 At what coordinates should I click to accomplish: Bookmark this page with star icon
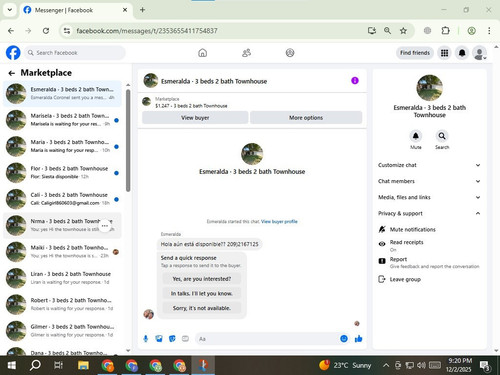[403, 31]
